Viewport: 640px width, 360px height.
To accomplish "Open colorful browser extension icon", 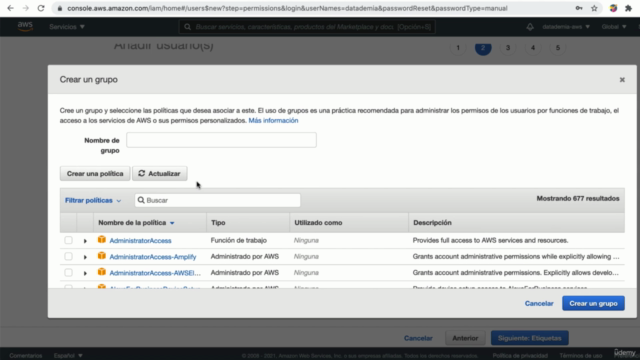I will point(613,8).
